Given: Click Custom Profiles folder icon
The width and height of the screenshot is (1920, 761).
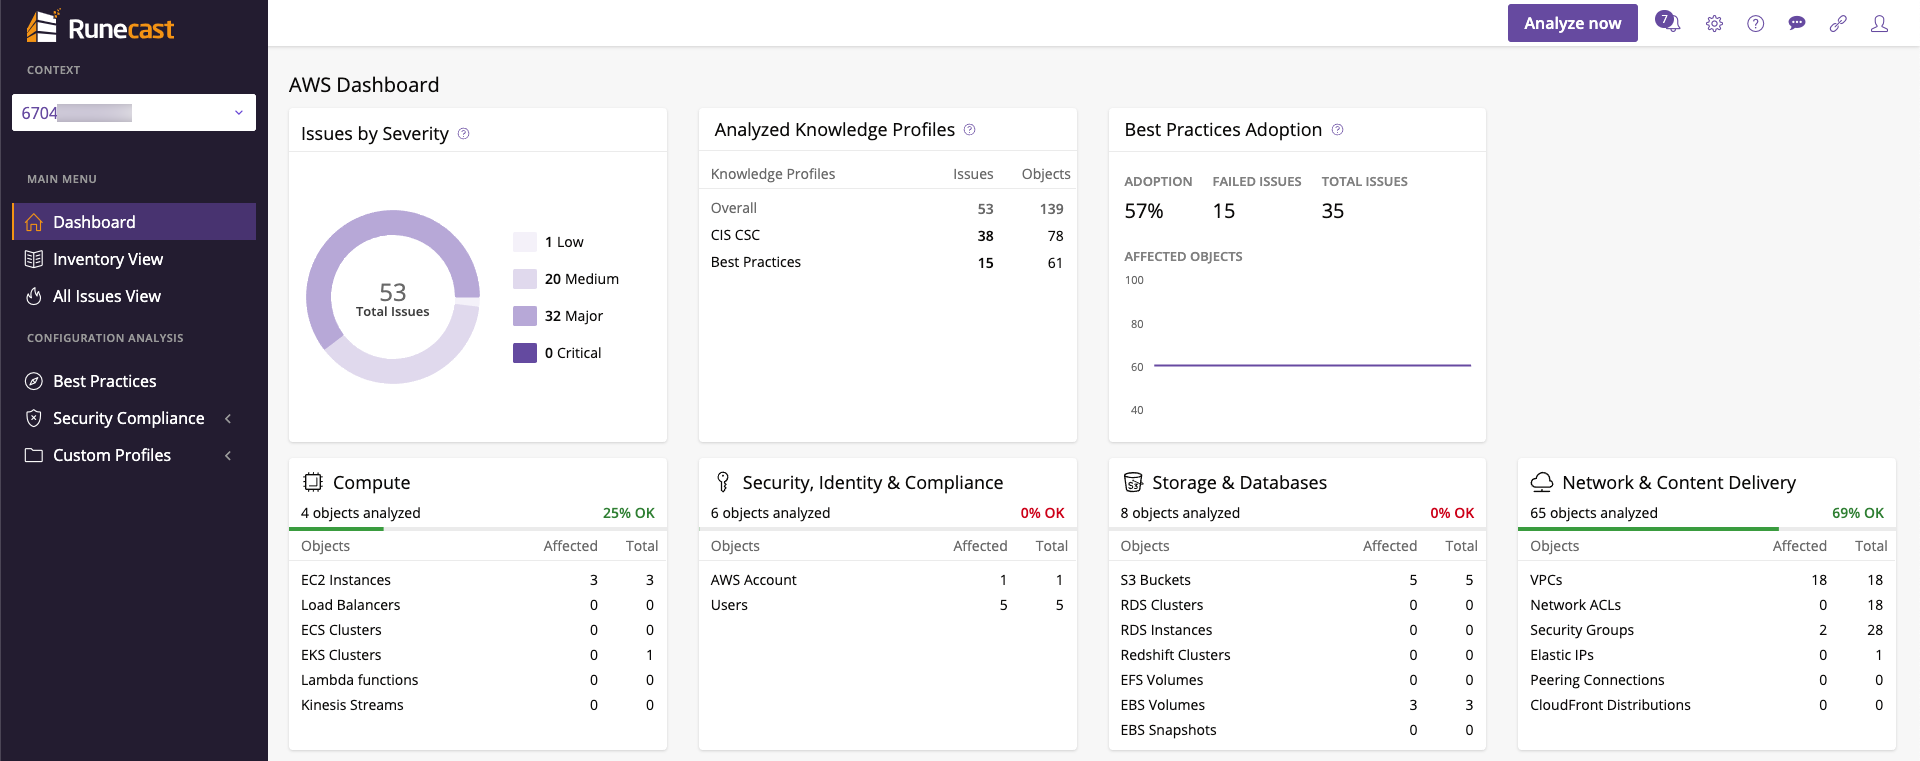Looking at the screenshot, I should [x=34, y=455].
